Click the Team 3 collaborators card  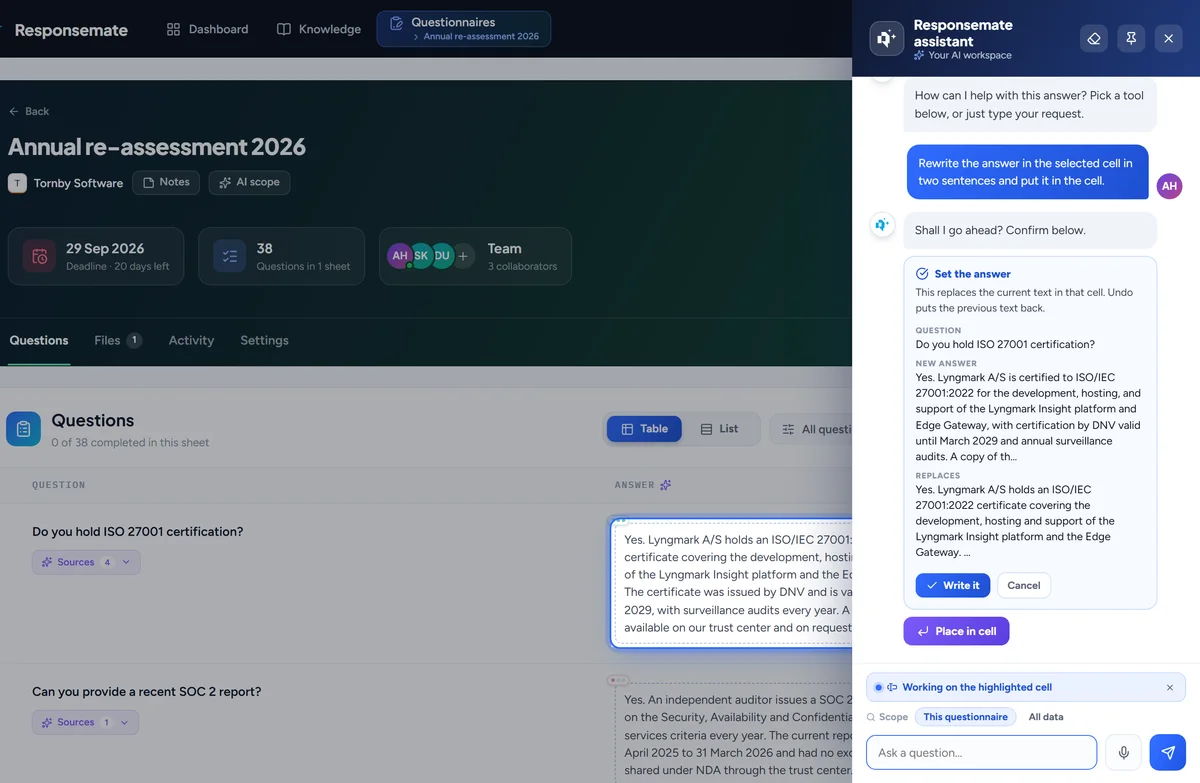[475, 256]
